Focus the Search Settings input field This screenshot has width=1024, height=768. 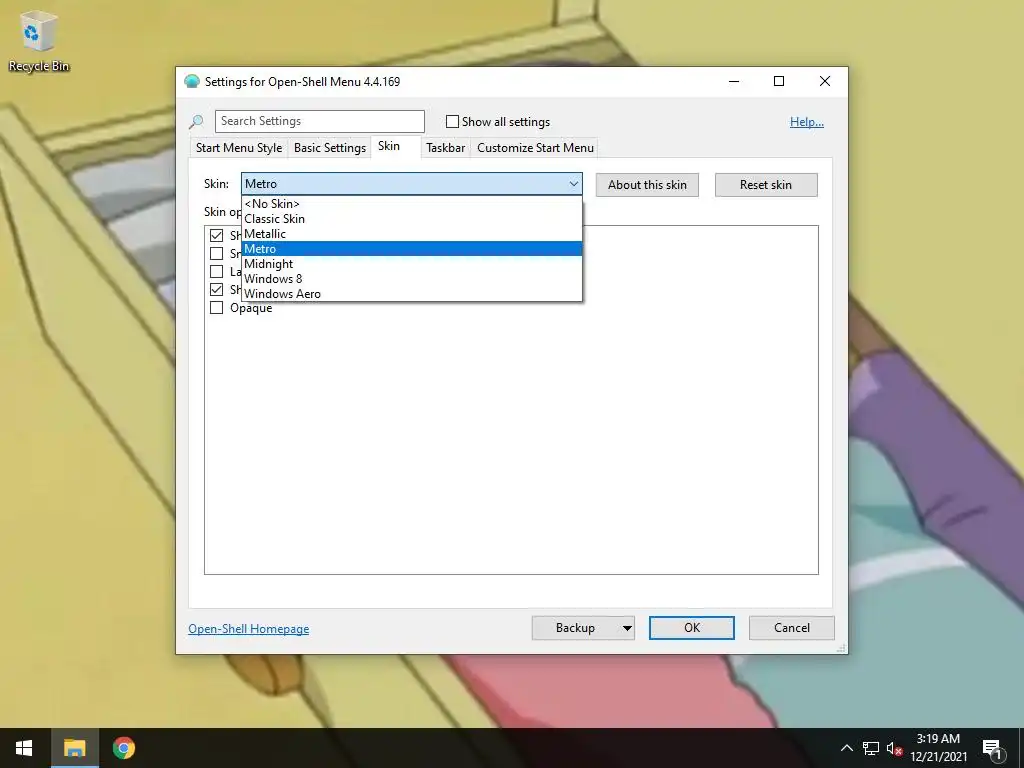[320, 121]
